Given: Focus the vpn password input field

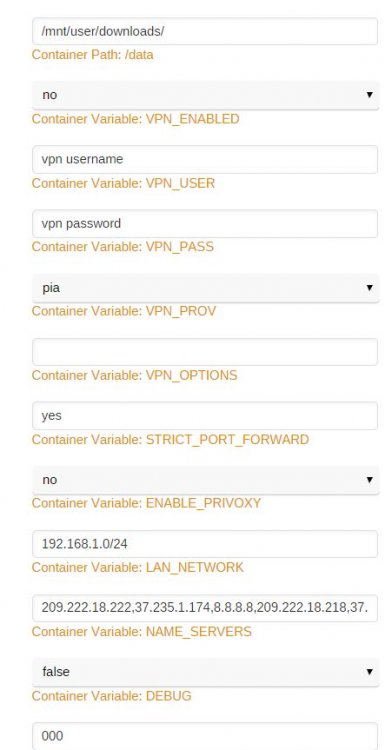Looking at the screenshot, I should click(x=205, y=223).
